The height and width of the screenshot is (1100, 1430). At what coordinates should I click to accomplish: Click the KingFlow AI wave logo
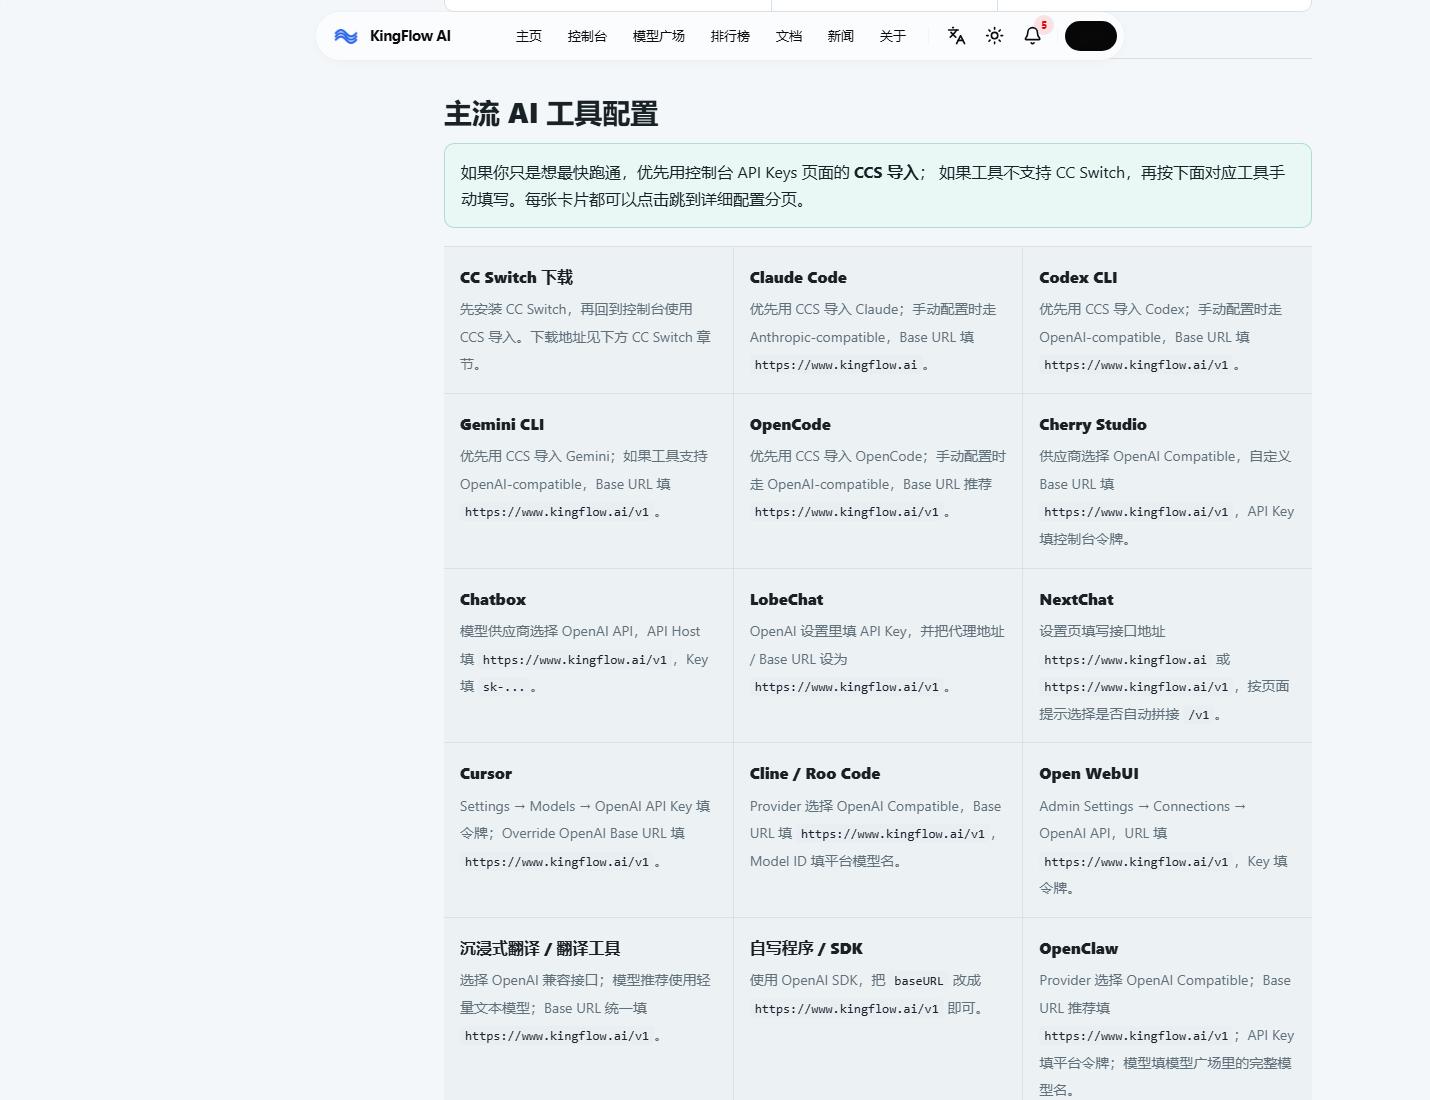(346, 36)
